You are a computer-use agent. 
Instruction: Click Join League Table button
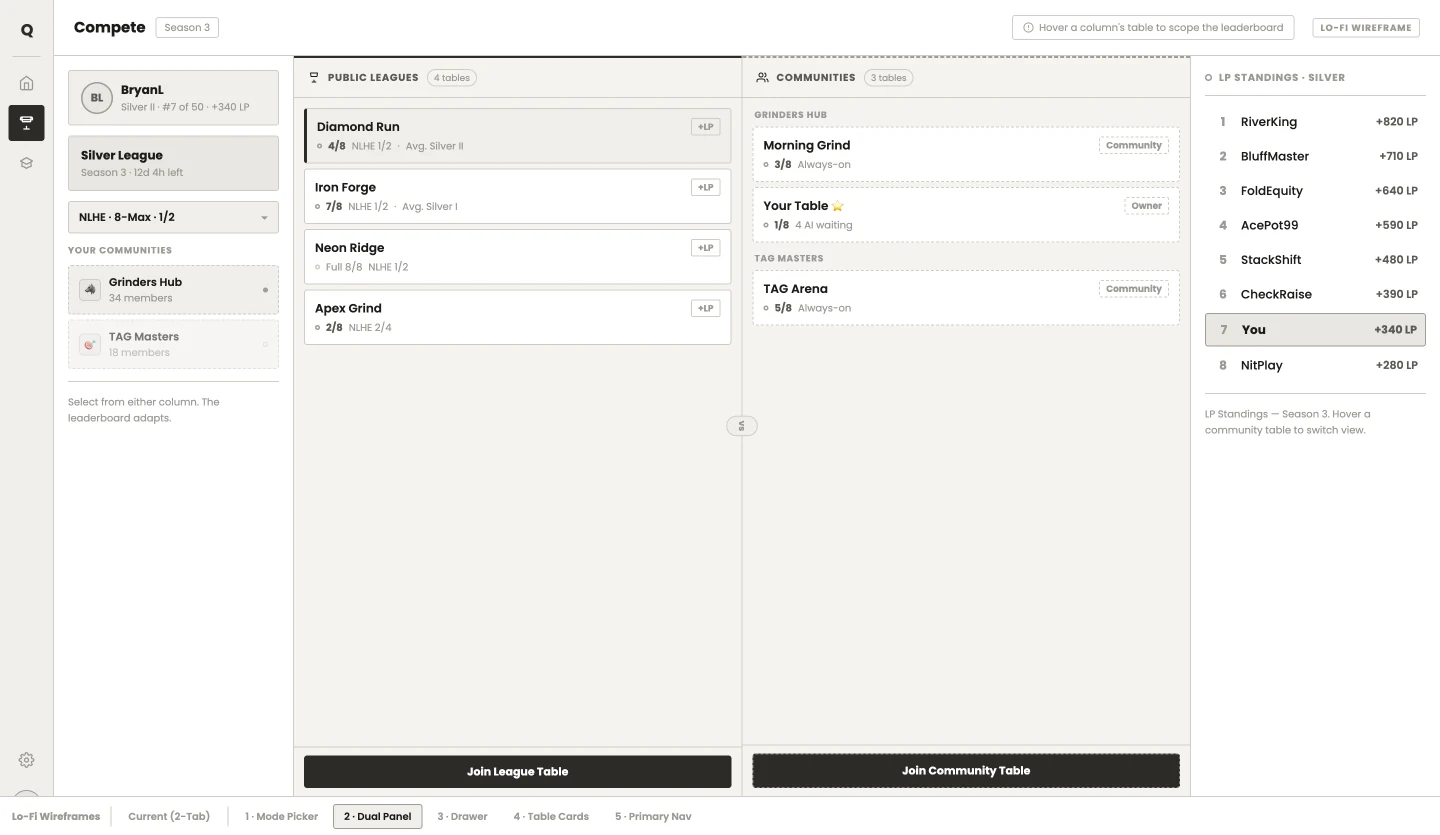pyautogui.click(x=517, y=771)
